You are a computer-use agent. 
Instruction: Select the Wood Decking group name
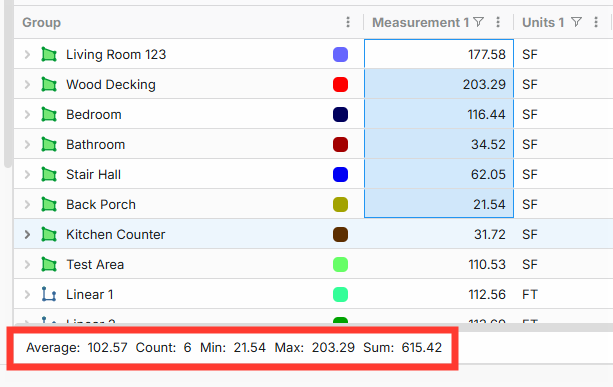pos(111,84)
